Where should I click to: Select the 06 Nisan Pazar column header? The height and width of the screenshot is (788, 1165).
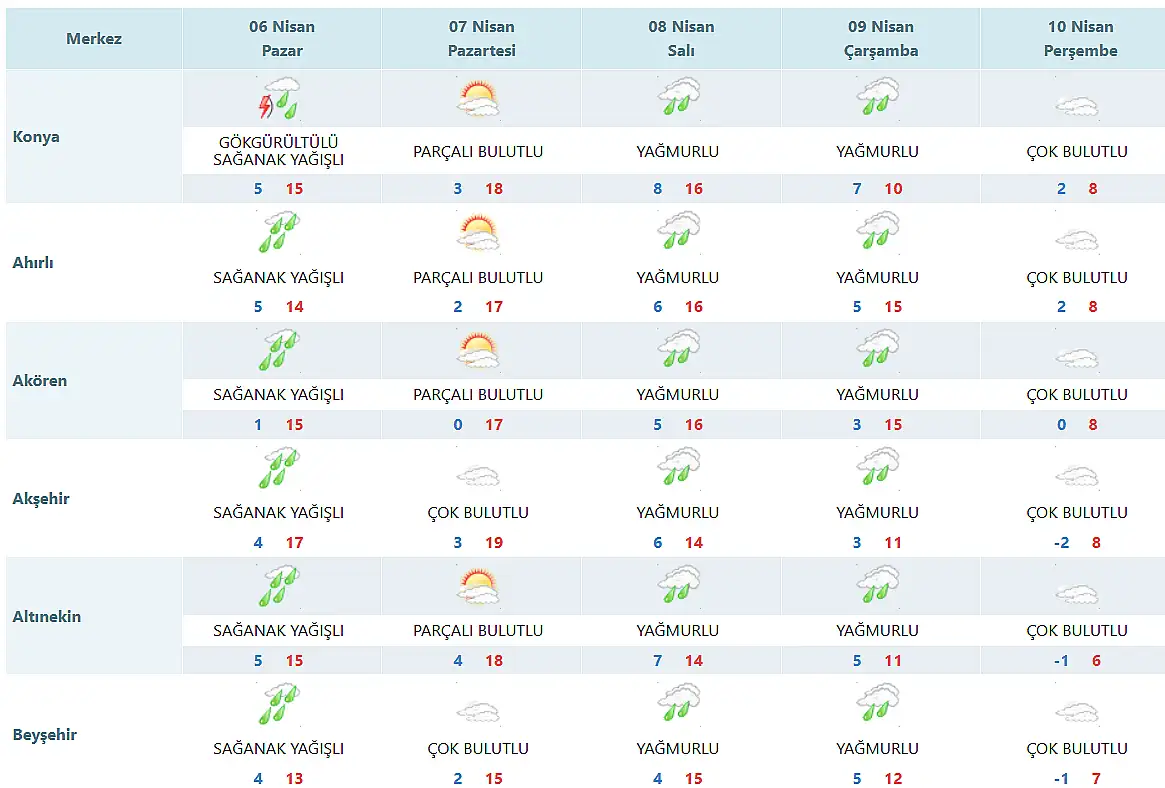pyautogui.click(x=281, y=39)
